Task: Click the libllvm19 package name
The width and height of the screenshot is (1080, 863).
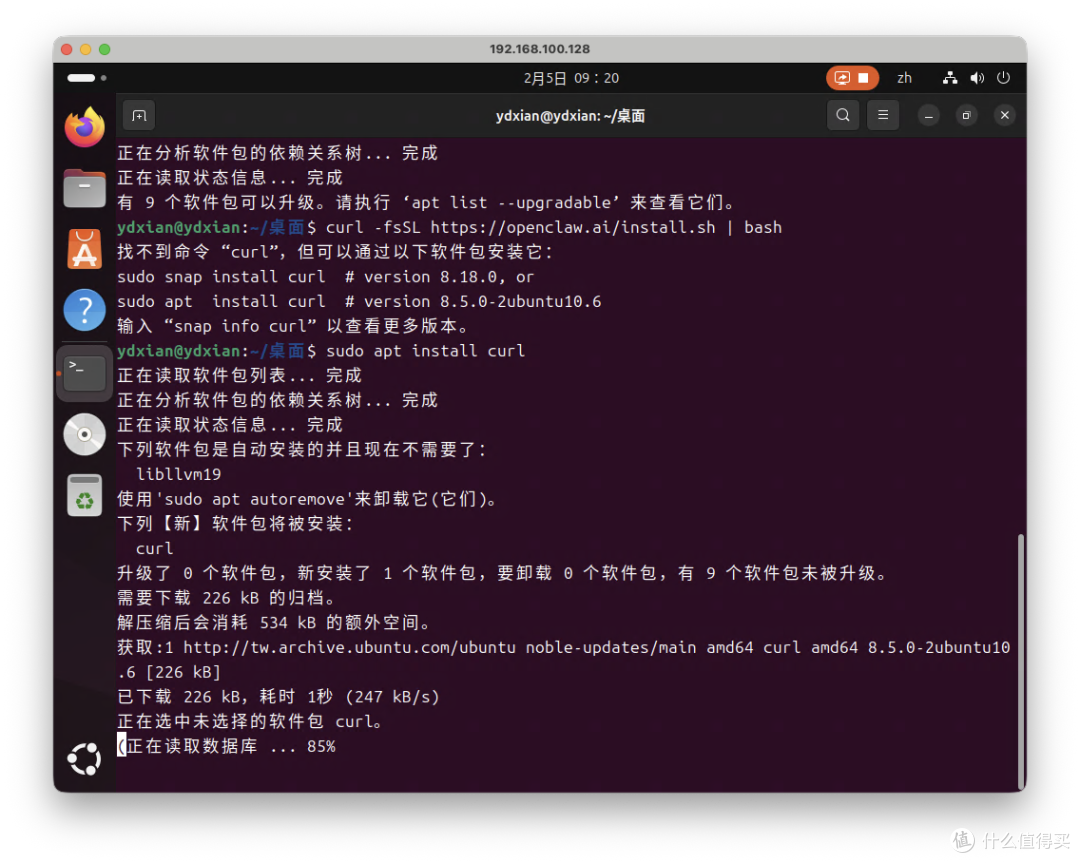Action: 178,475
